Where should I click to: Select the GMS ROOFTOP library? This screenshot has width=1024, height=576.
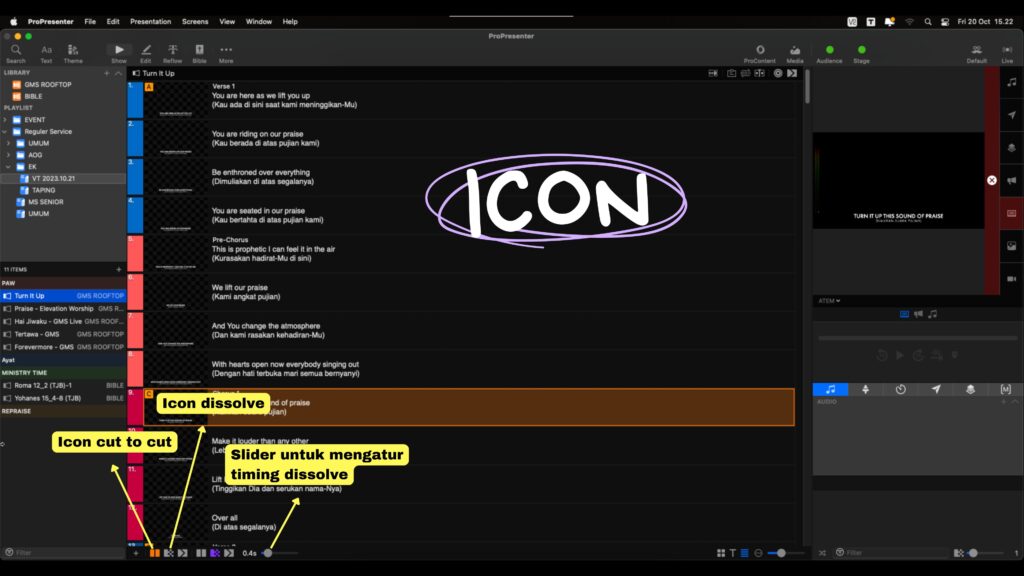click(x=63, y=85)
